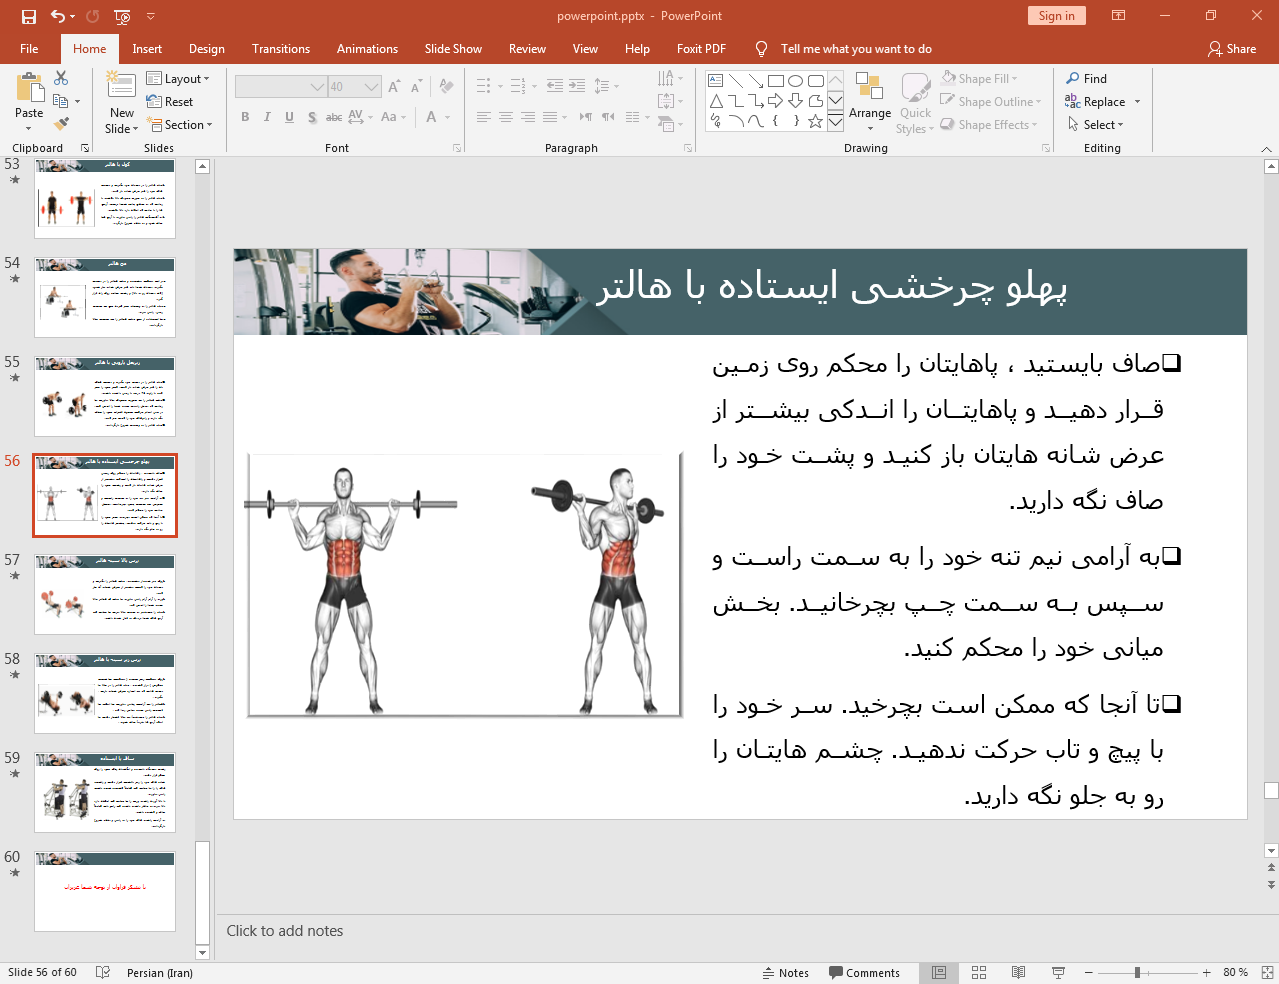The image size is (1279, 984).
Task: Switch to Reading View icon
Action: 1018,973
